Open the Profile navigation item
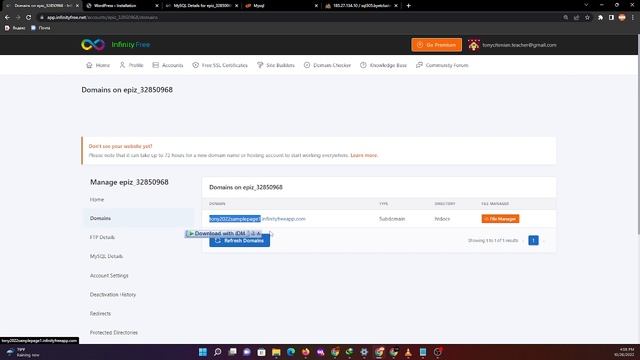 point(131,65)
